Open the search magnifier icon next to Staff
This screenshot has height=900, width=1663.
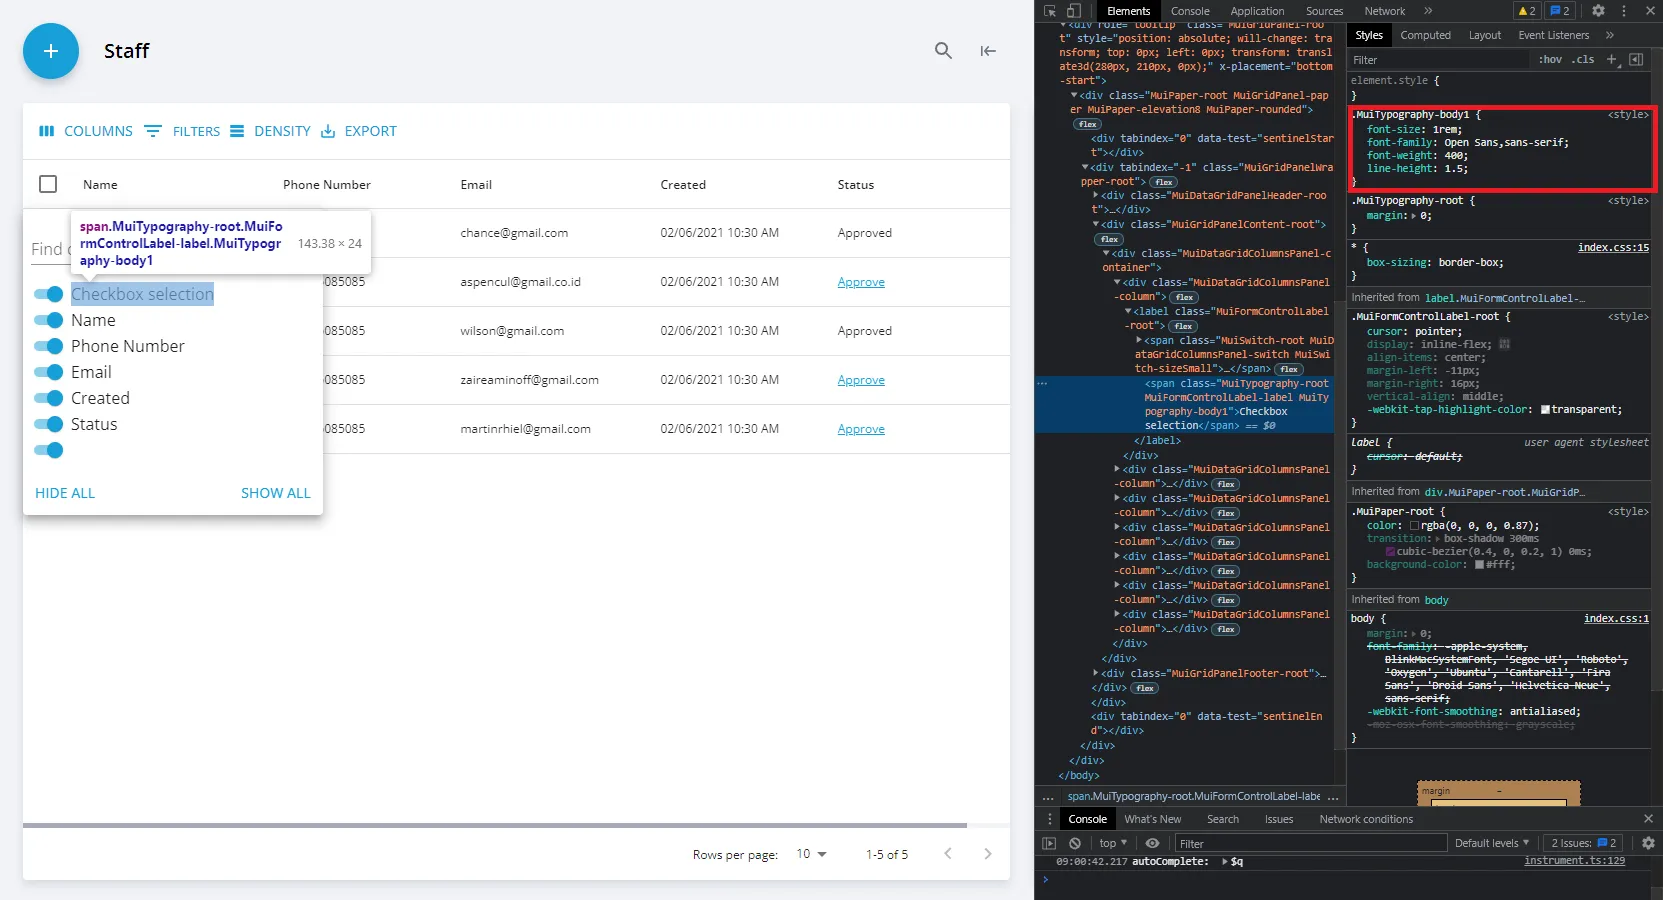click(x=943, y=50)
